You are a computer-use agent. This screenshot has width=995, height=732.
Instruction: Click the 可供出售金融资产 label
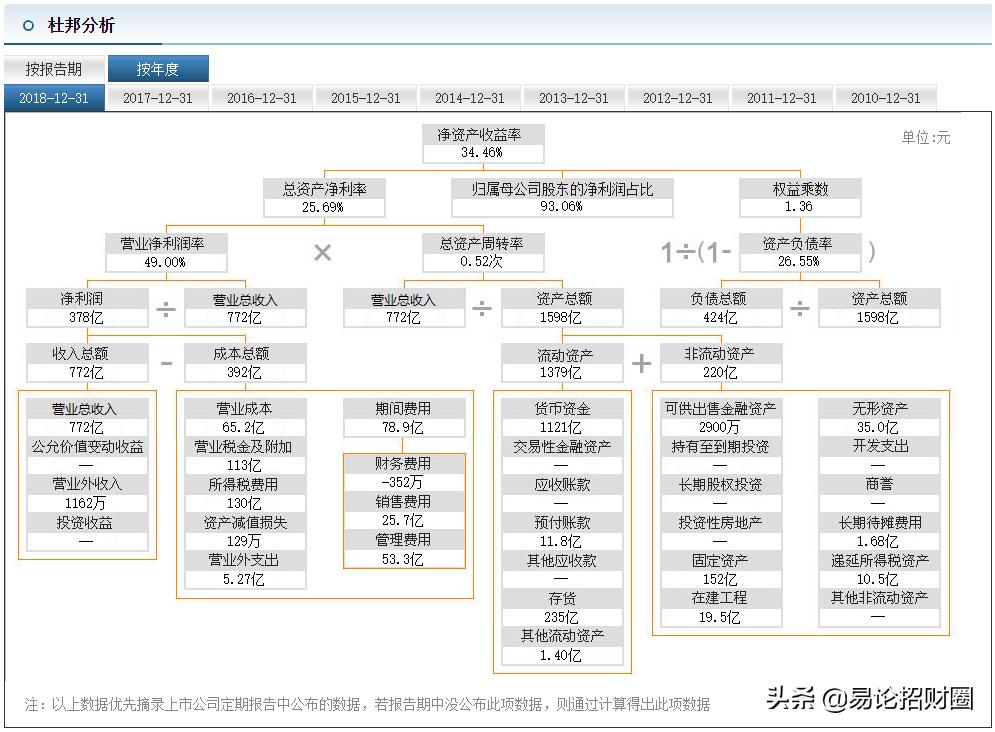pos(720,408)
